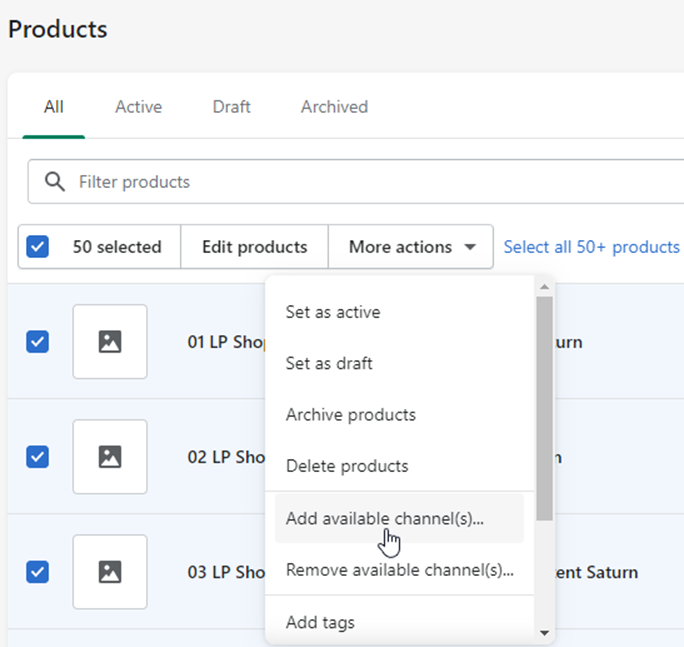Click image placeholder for 01 LP product

click(x=110, y=342)
